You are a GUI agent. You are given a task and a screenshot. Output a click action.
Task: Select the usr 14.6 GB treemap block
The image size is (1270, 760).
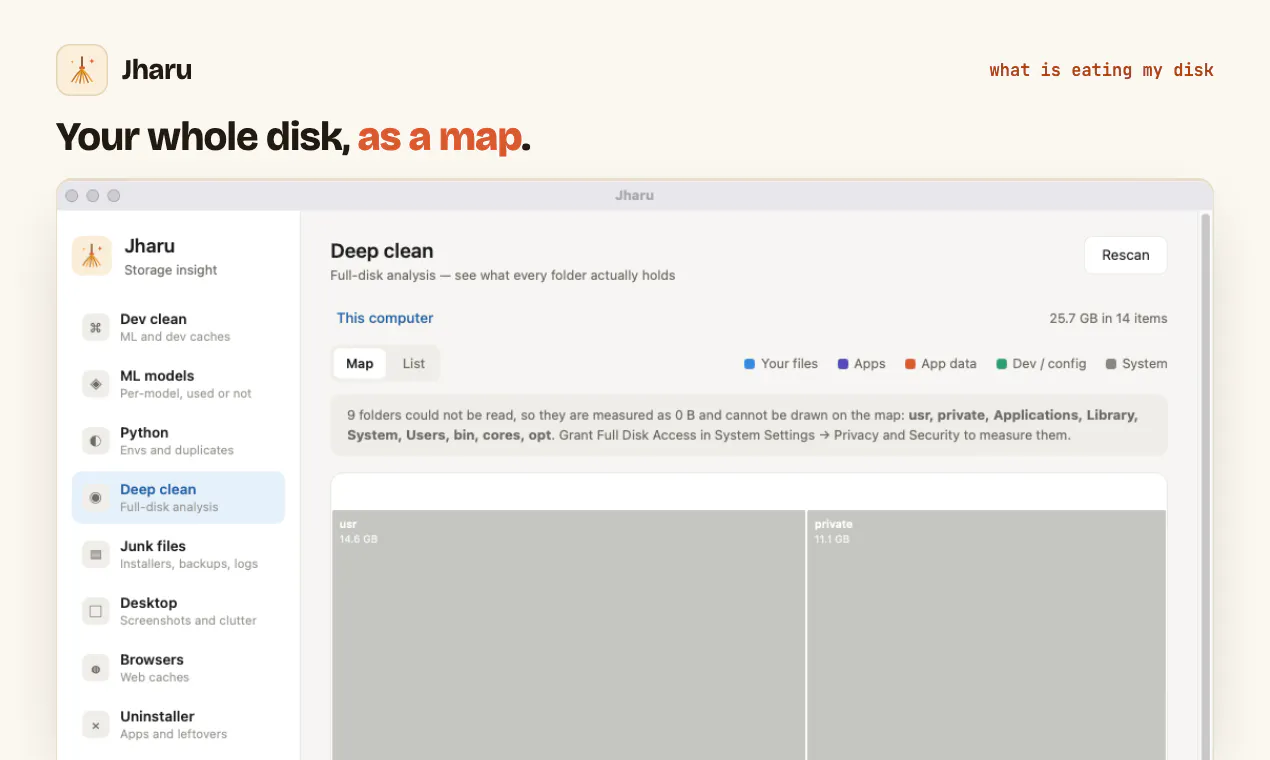tap(568, 635)
